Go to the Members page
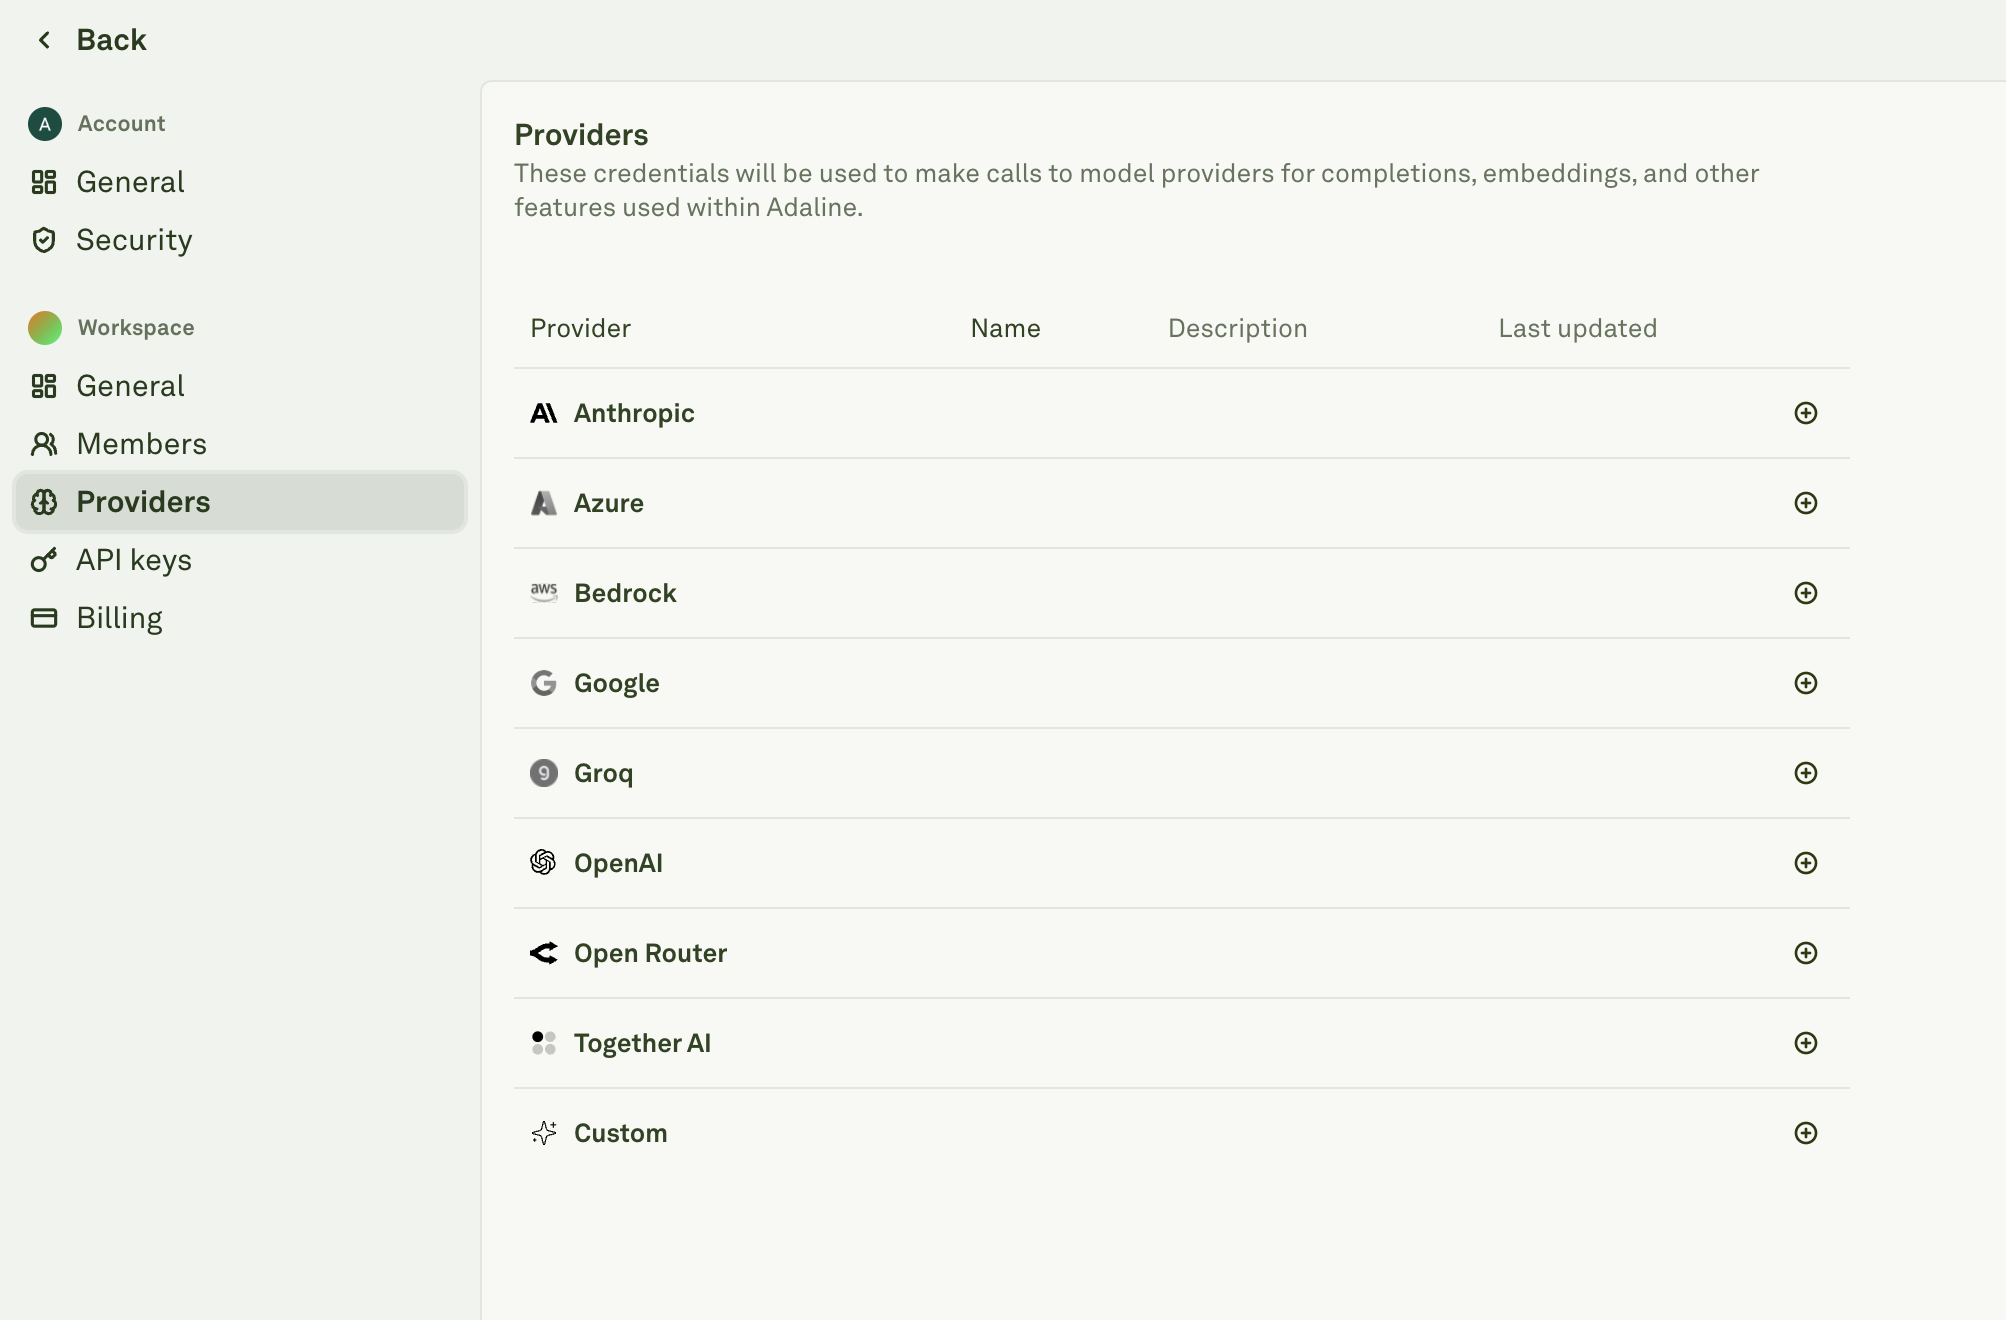Screen dimensions: 2006x1320 pyautogui.click(x=240, y=444)
